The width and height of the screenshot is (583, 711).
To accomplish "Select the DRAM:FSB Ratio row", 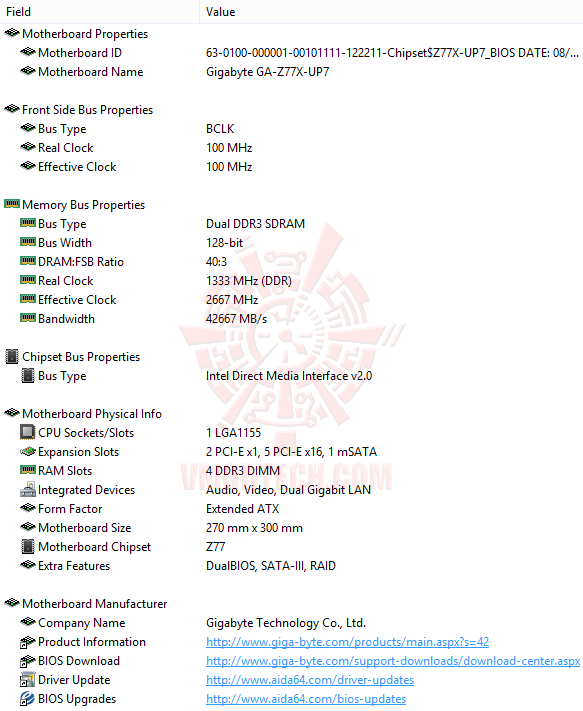I will coord(292,262).
